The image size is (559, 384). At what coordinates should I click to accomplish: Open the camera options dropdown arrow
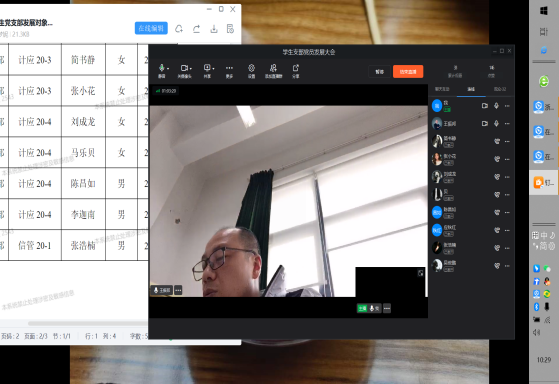click(191, 68)
